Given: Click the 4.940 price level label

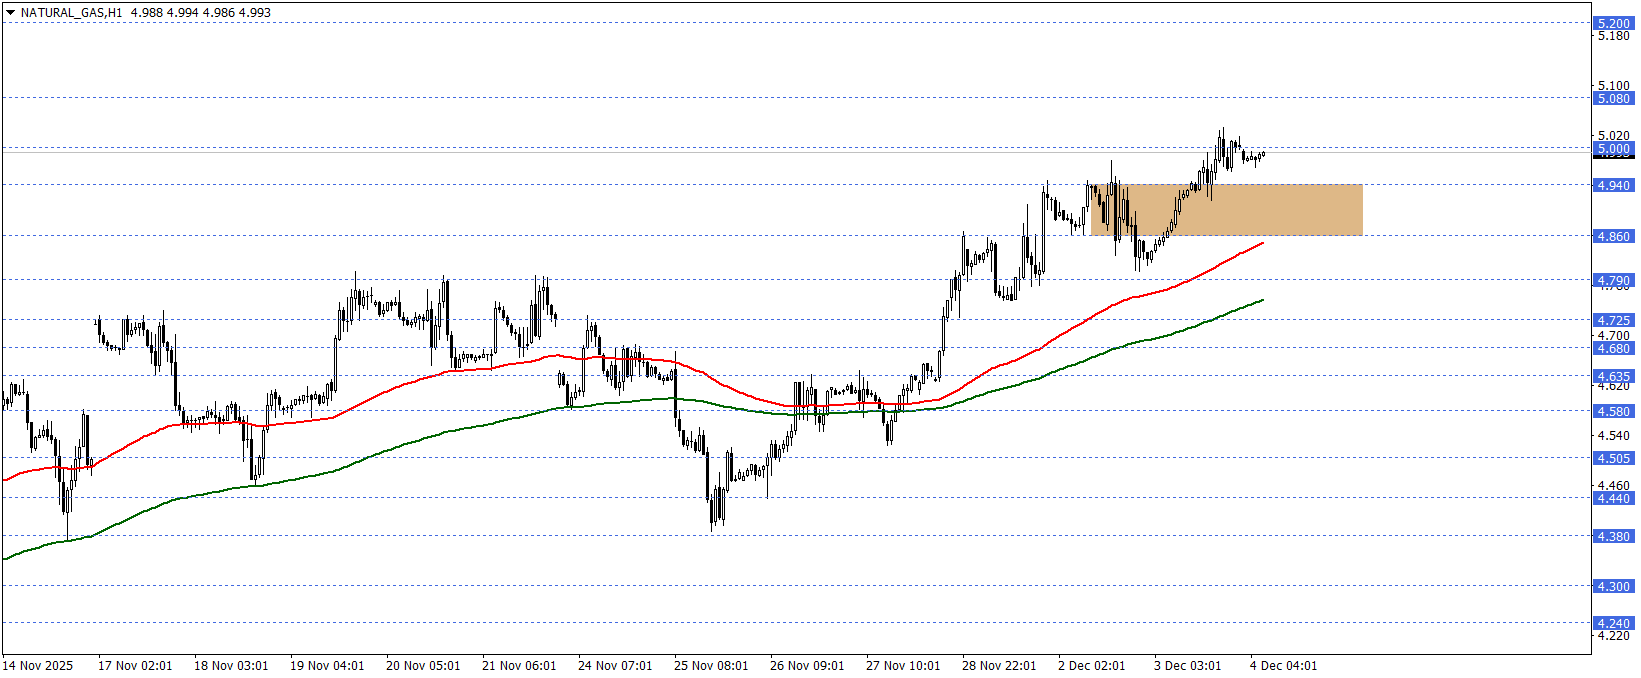Looking at the screenshot, I should click(x=1612, y=185).
